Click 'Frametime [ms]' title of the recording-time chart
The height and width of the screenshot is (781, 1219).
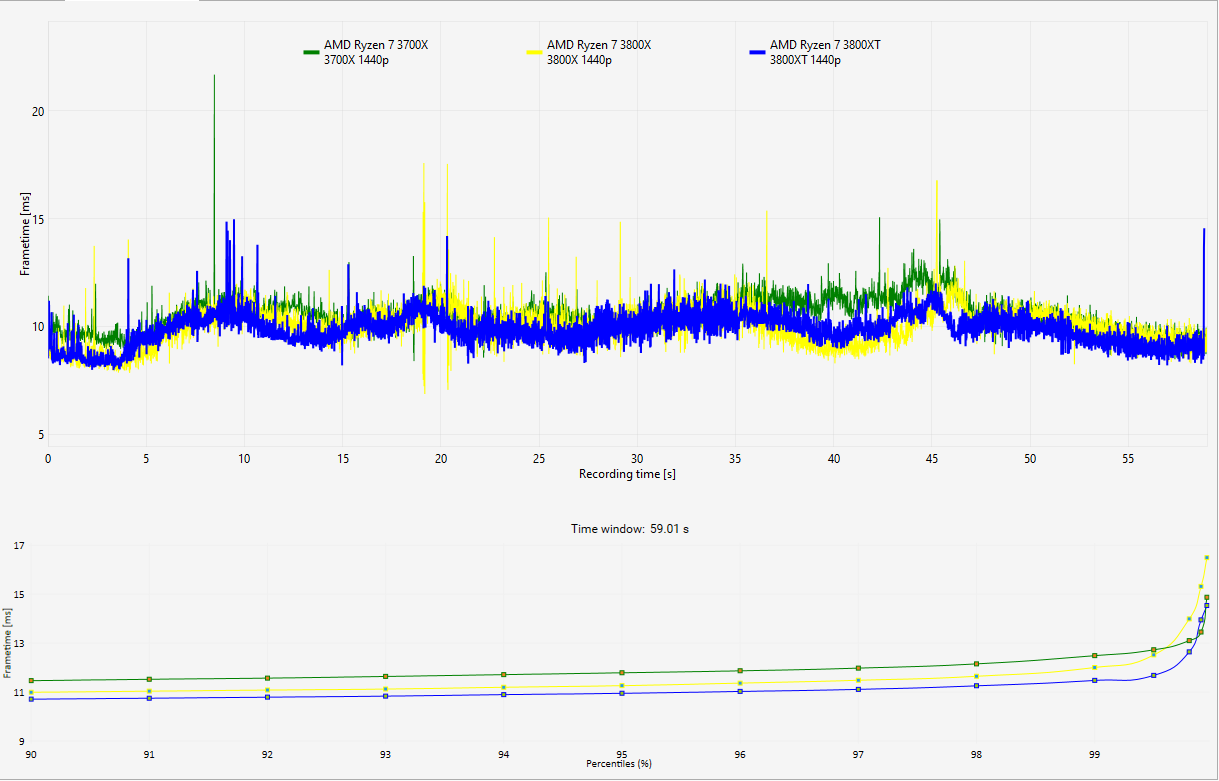(x=24, y=234)
